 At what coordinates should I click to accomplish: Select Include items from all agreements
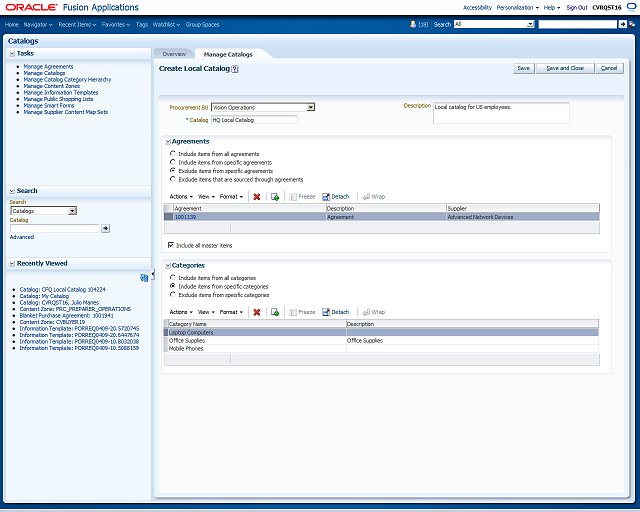(x=173, y=154)
